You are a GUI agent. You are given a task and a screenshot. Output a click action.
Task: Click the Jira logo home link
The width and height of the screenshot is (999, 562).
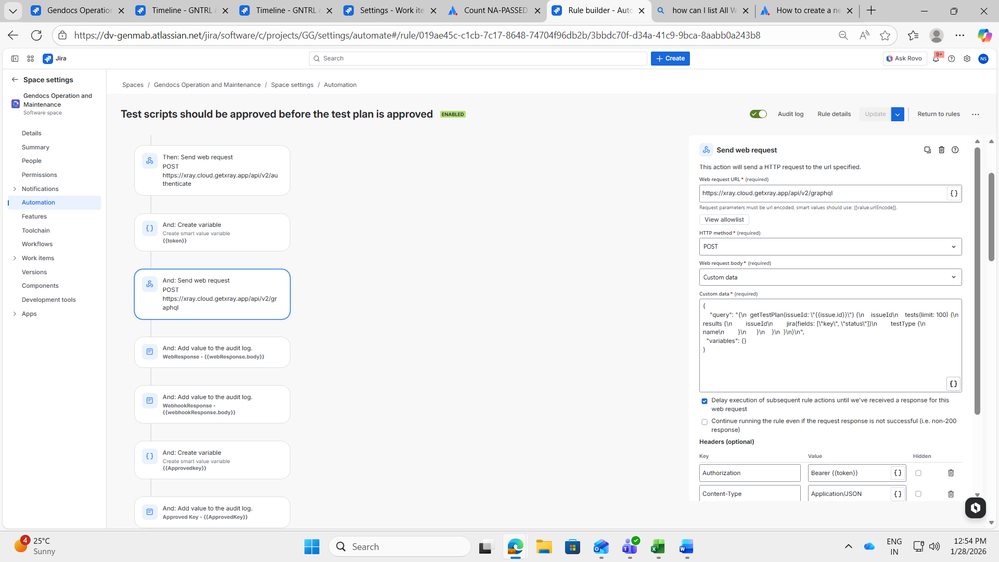[55, 58]
